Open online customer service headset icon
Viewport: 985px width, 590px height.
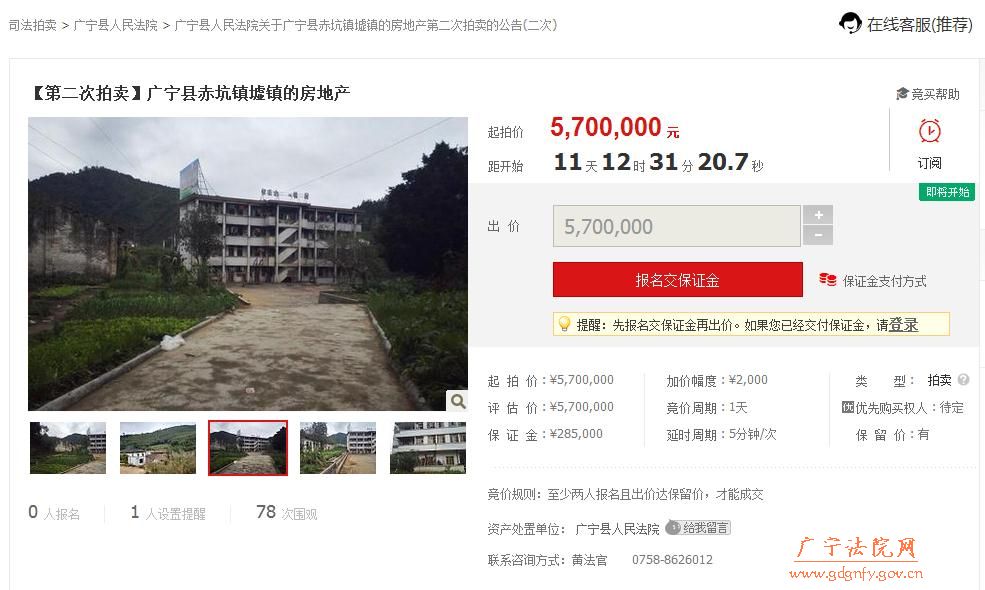[x=850, y=23]
